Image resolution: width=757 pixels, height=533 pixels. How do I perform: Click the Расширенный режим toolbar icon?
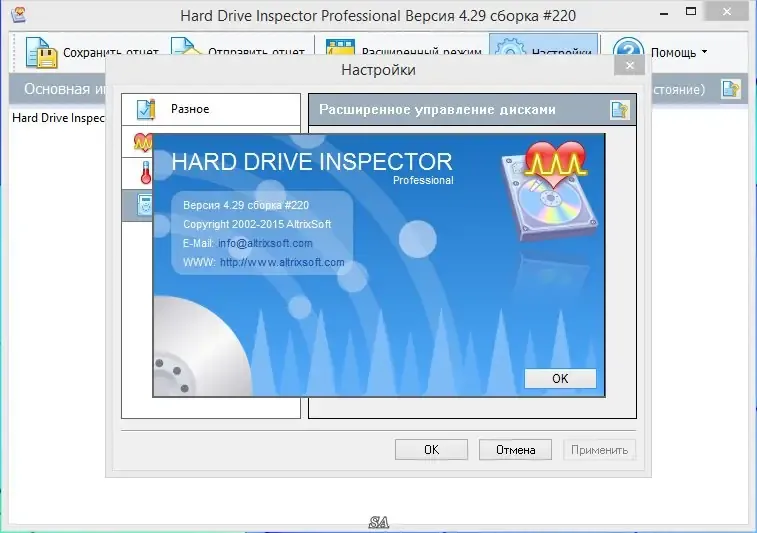click(340, 47)
